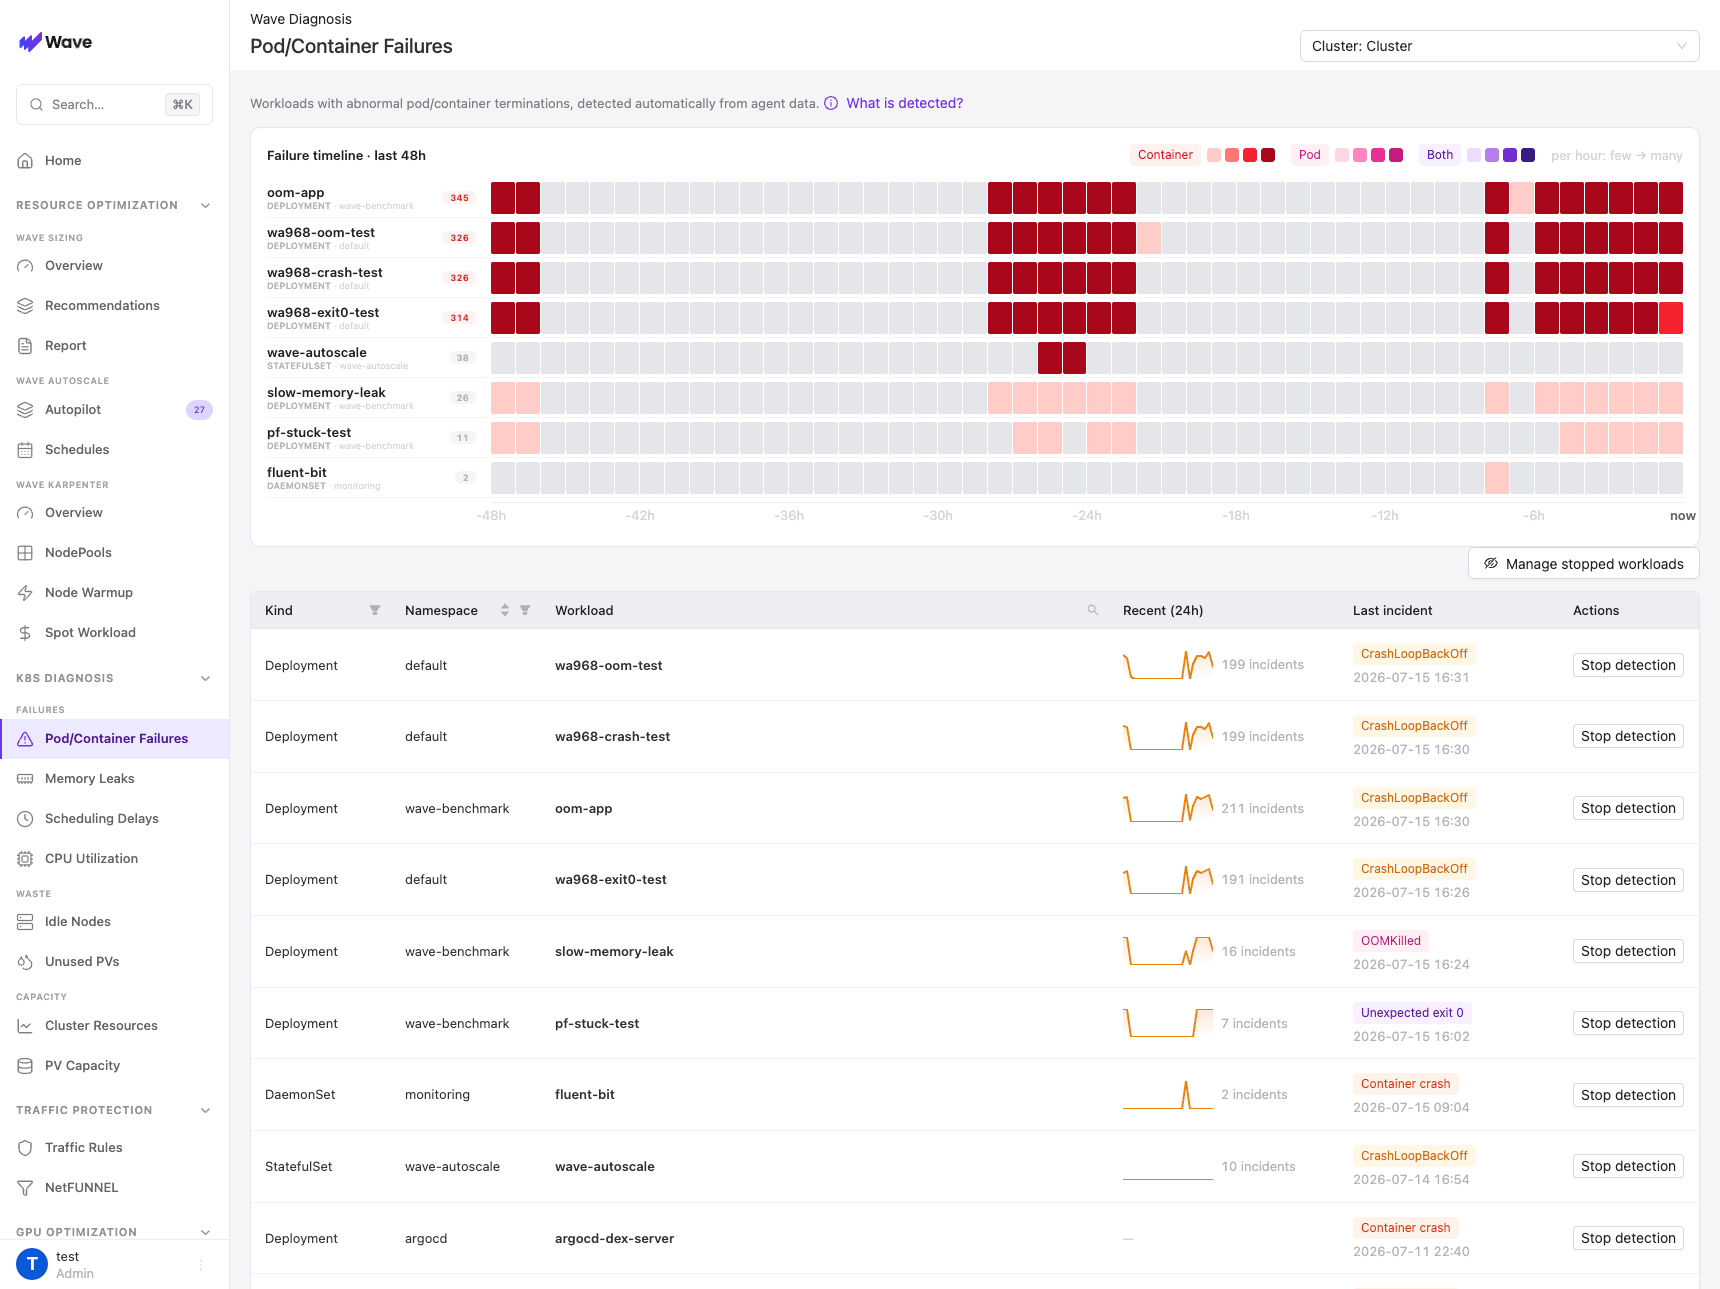Click the 211 incidents text
The height and width of the screenshot is (1289, 1720).
(1262, 808)
